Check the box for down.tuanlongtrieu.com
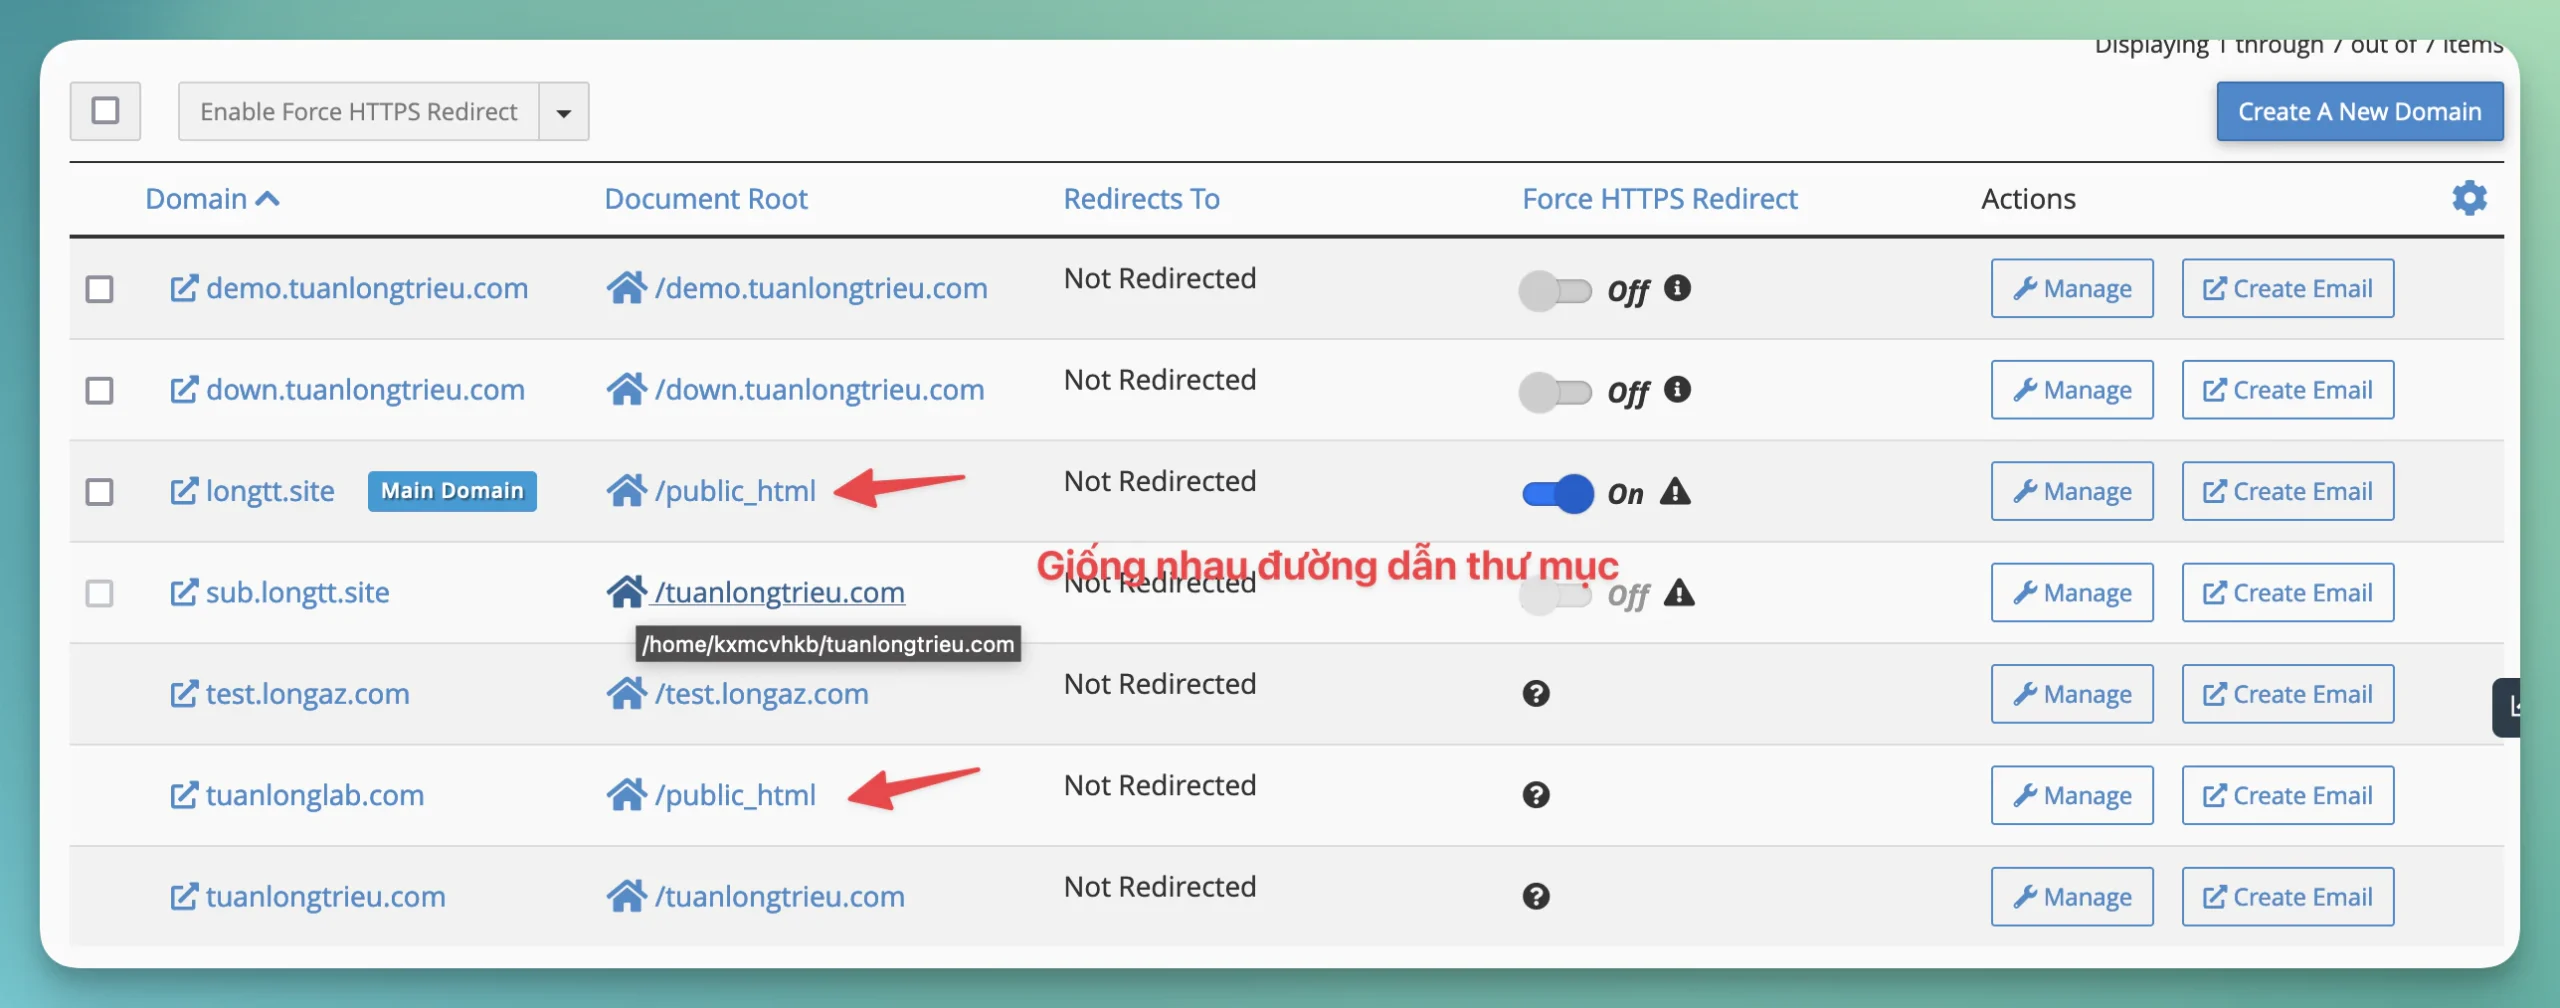This screenshot has height=1008, width=2560. pos(99,390)
